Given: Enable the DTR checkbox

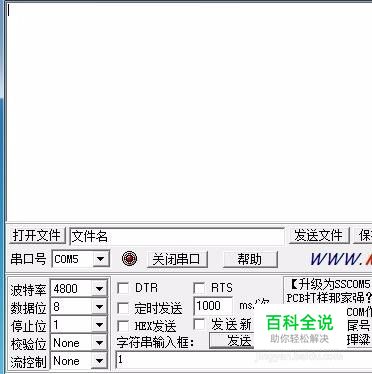Looking at the screenshot, I should point(123,288).
